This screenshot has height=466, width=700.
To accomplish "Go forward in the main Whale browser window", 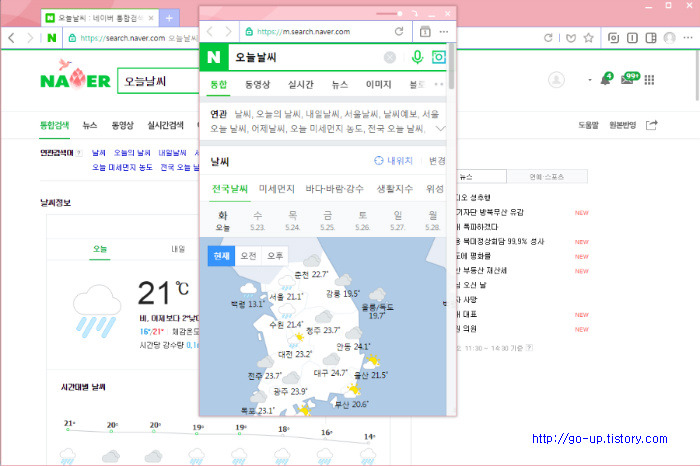I will [x=30, y=38].
